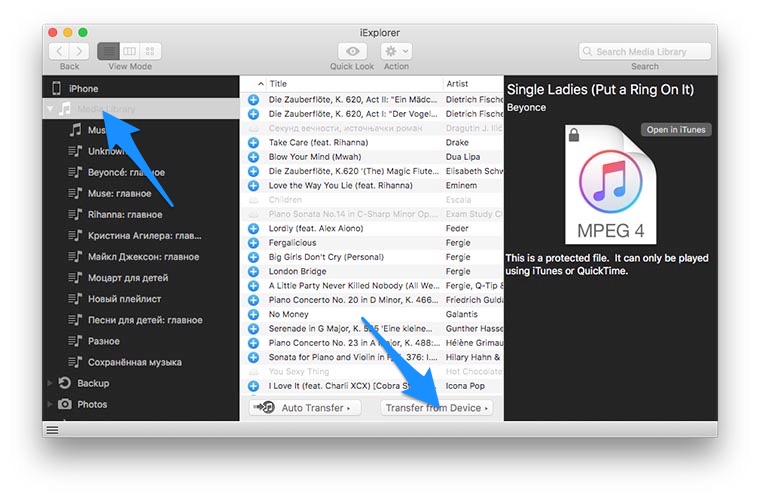The height and width of the screenshot is (498, 760).
Task: Open the Кристина Агилера playlist
Action: point(141,235)
